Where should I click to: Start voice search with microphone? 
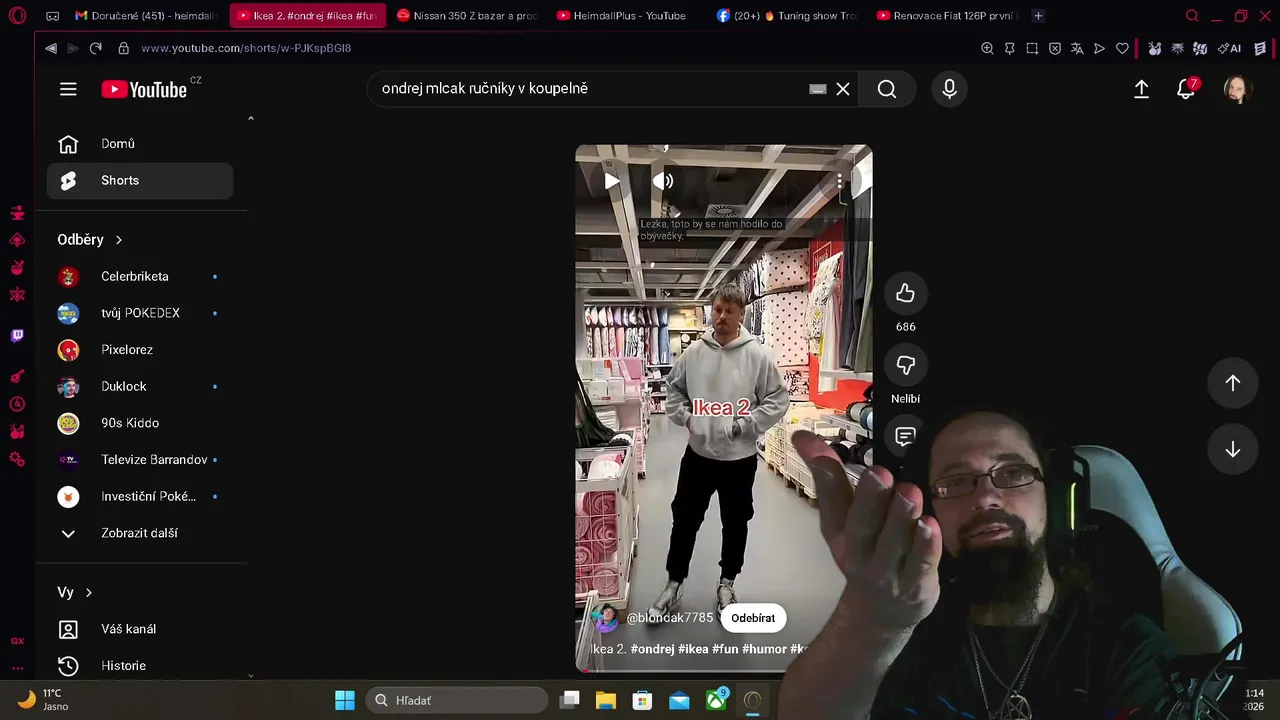(x=949, y=89)
